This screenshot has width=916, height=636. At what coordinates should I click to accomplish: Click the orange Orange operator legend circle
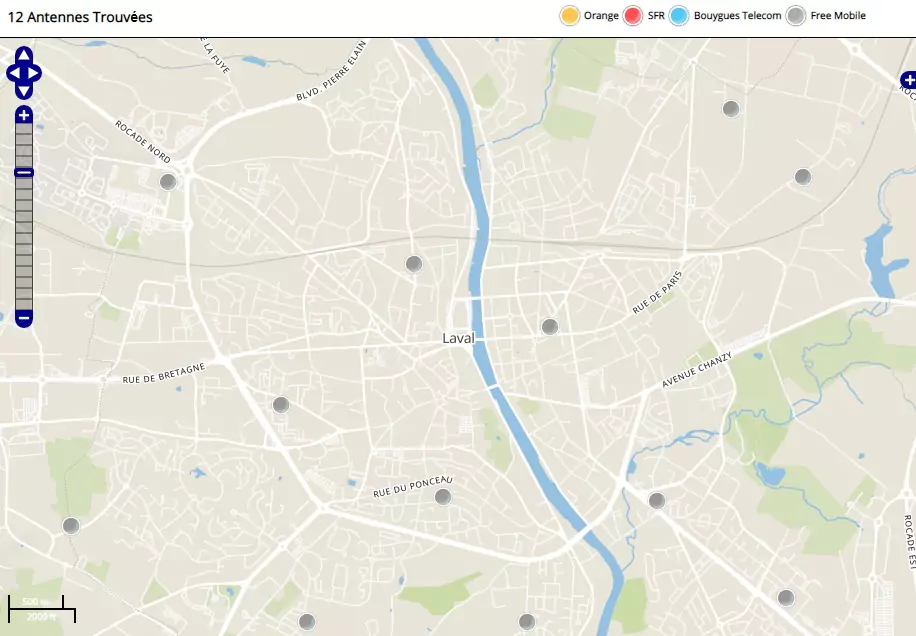pyautogui.click(x=569, y=16)
